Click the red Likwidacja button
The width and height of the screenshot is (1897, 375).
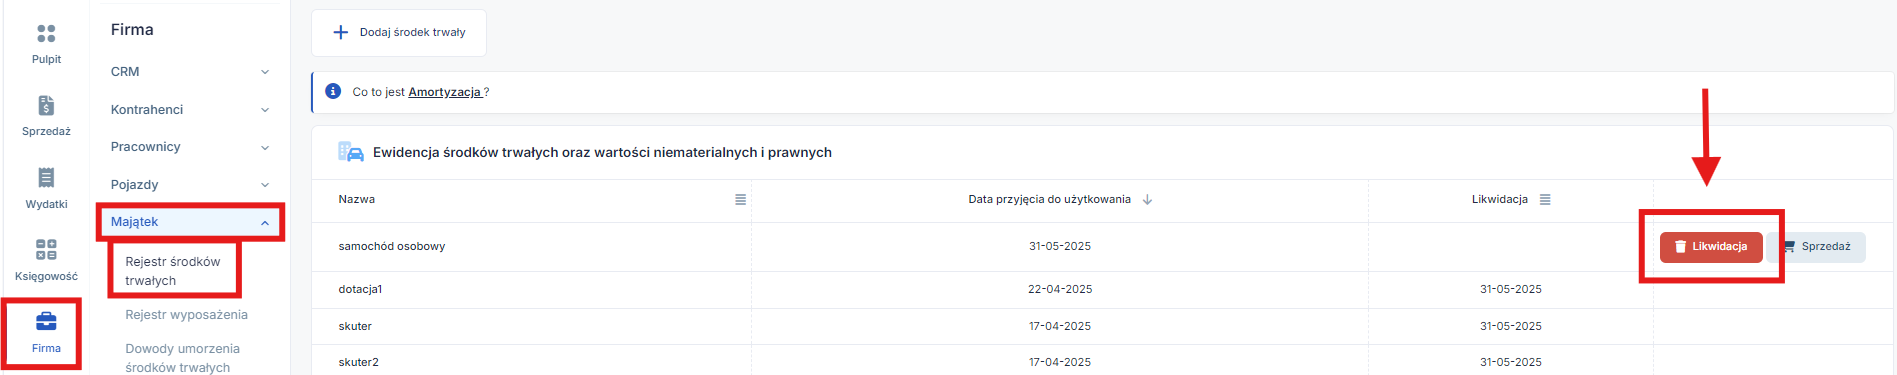pos(1711,247)
